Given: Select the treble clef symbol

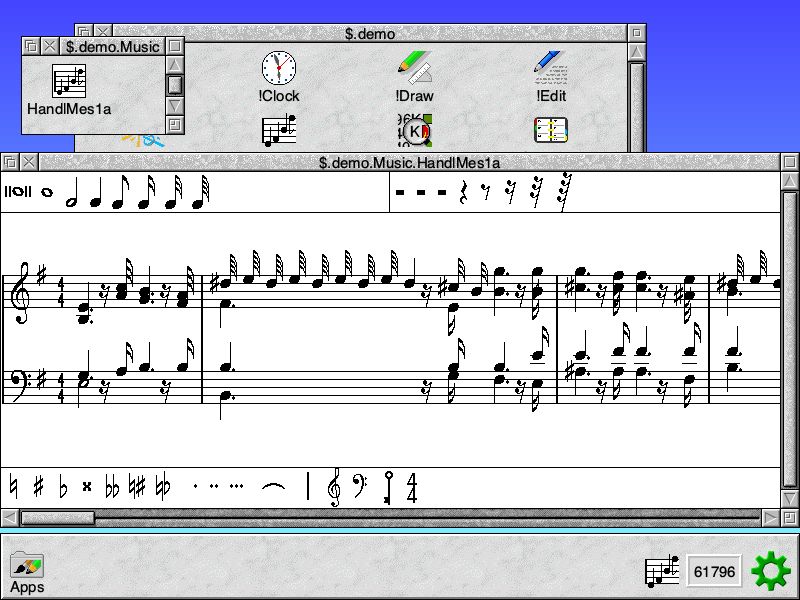Looking at the screenshot, I should click(334, 487).
